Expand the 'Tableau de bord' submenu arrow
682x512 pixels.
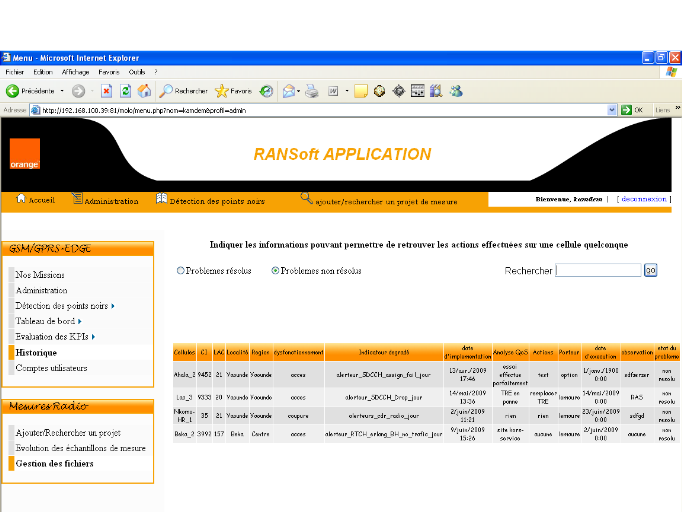click(79, 321)
